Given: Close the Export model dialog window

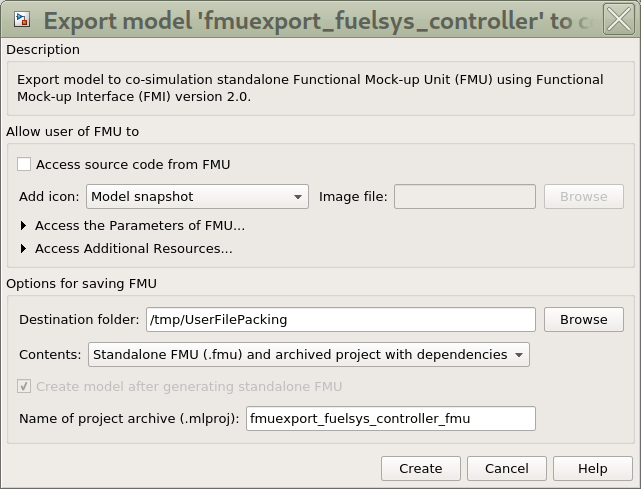Looking at the screenshot, I should click(x=618, y=19).
